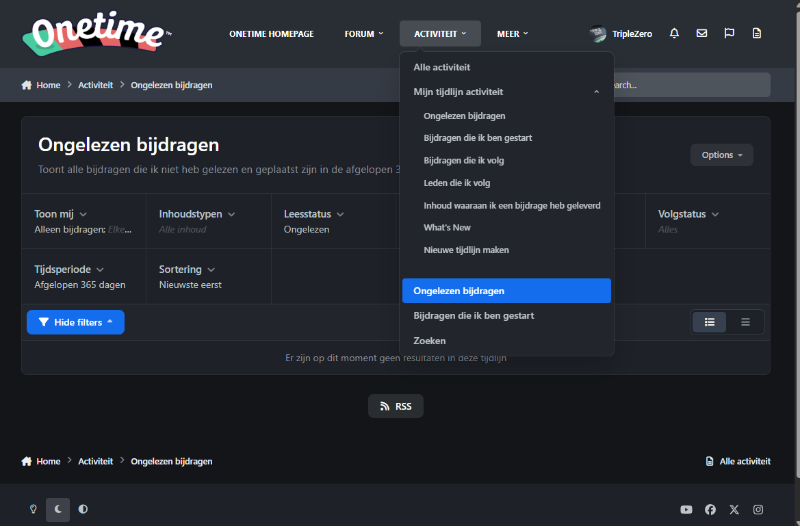This screenshot has height=526, width=800.
Task: Click the flag reports icon
Action: tap(729, 34)
